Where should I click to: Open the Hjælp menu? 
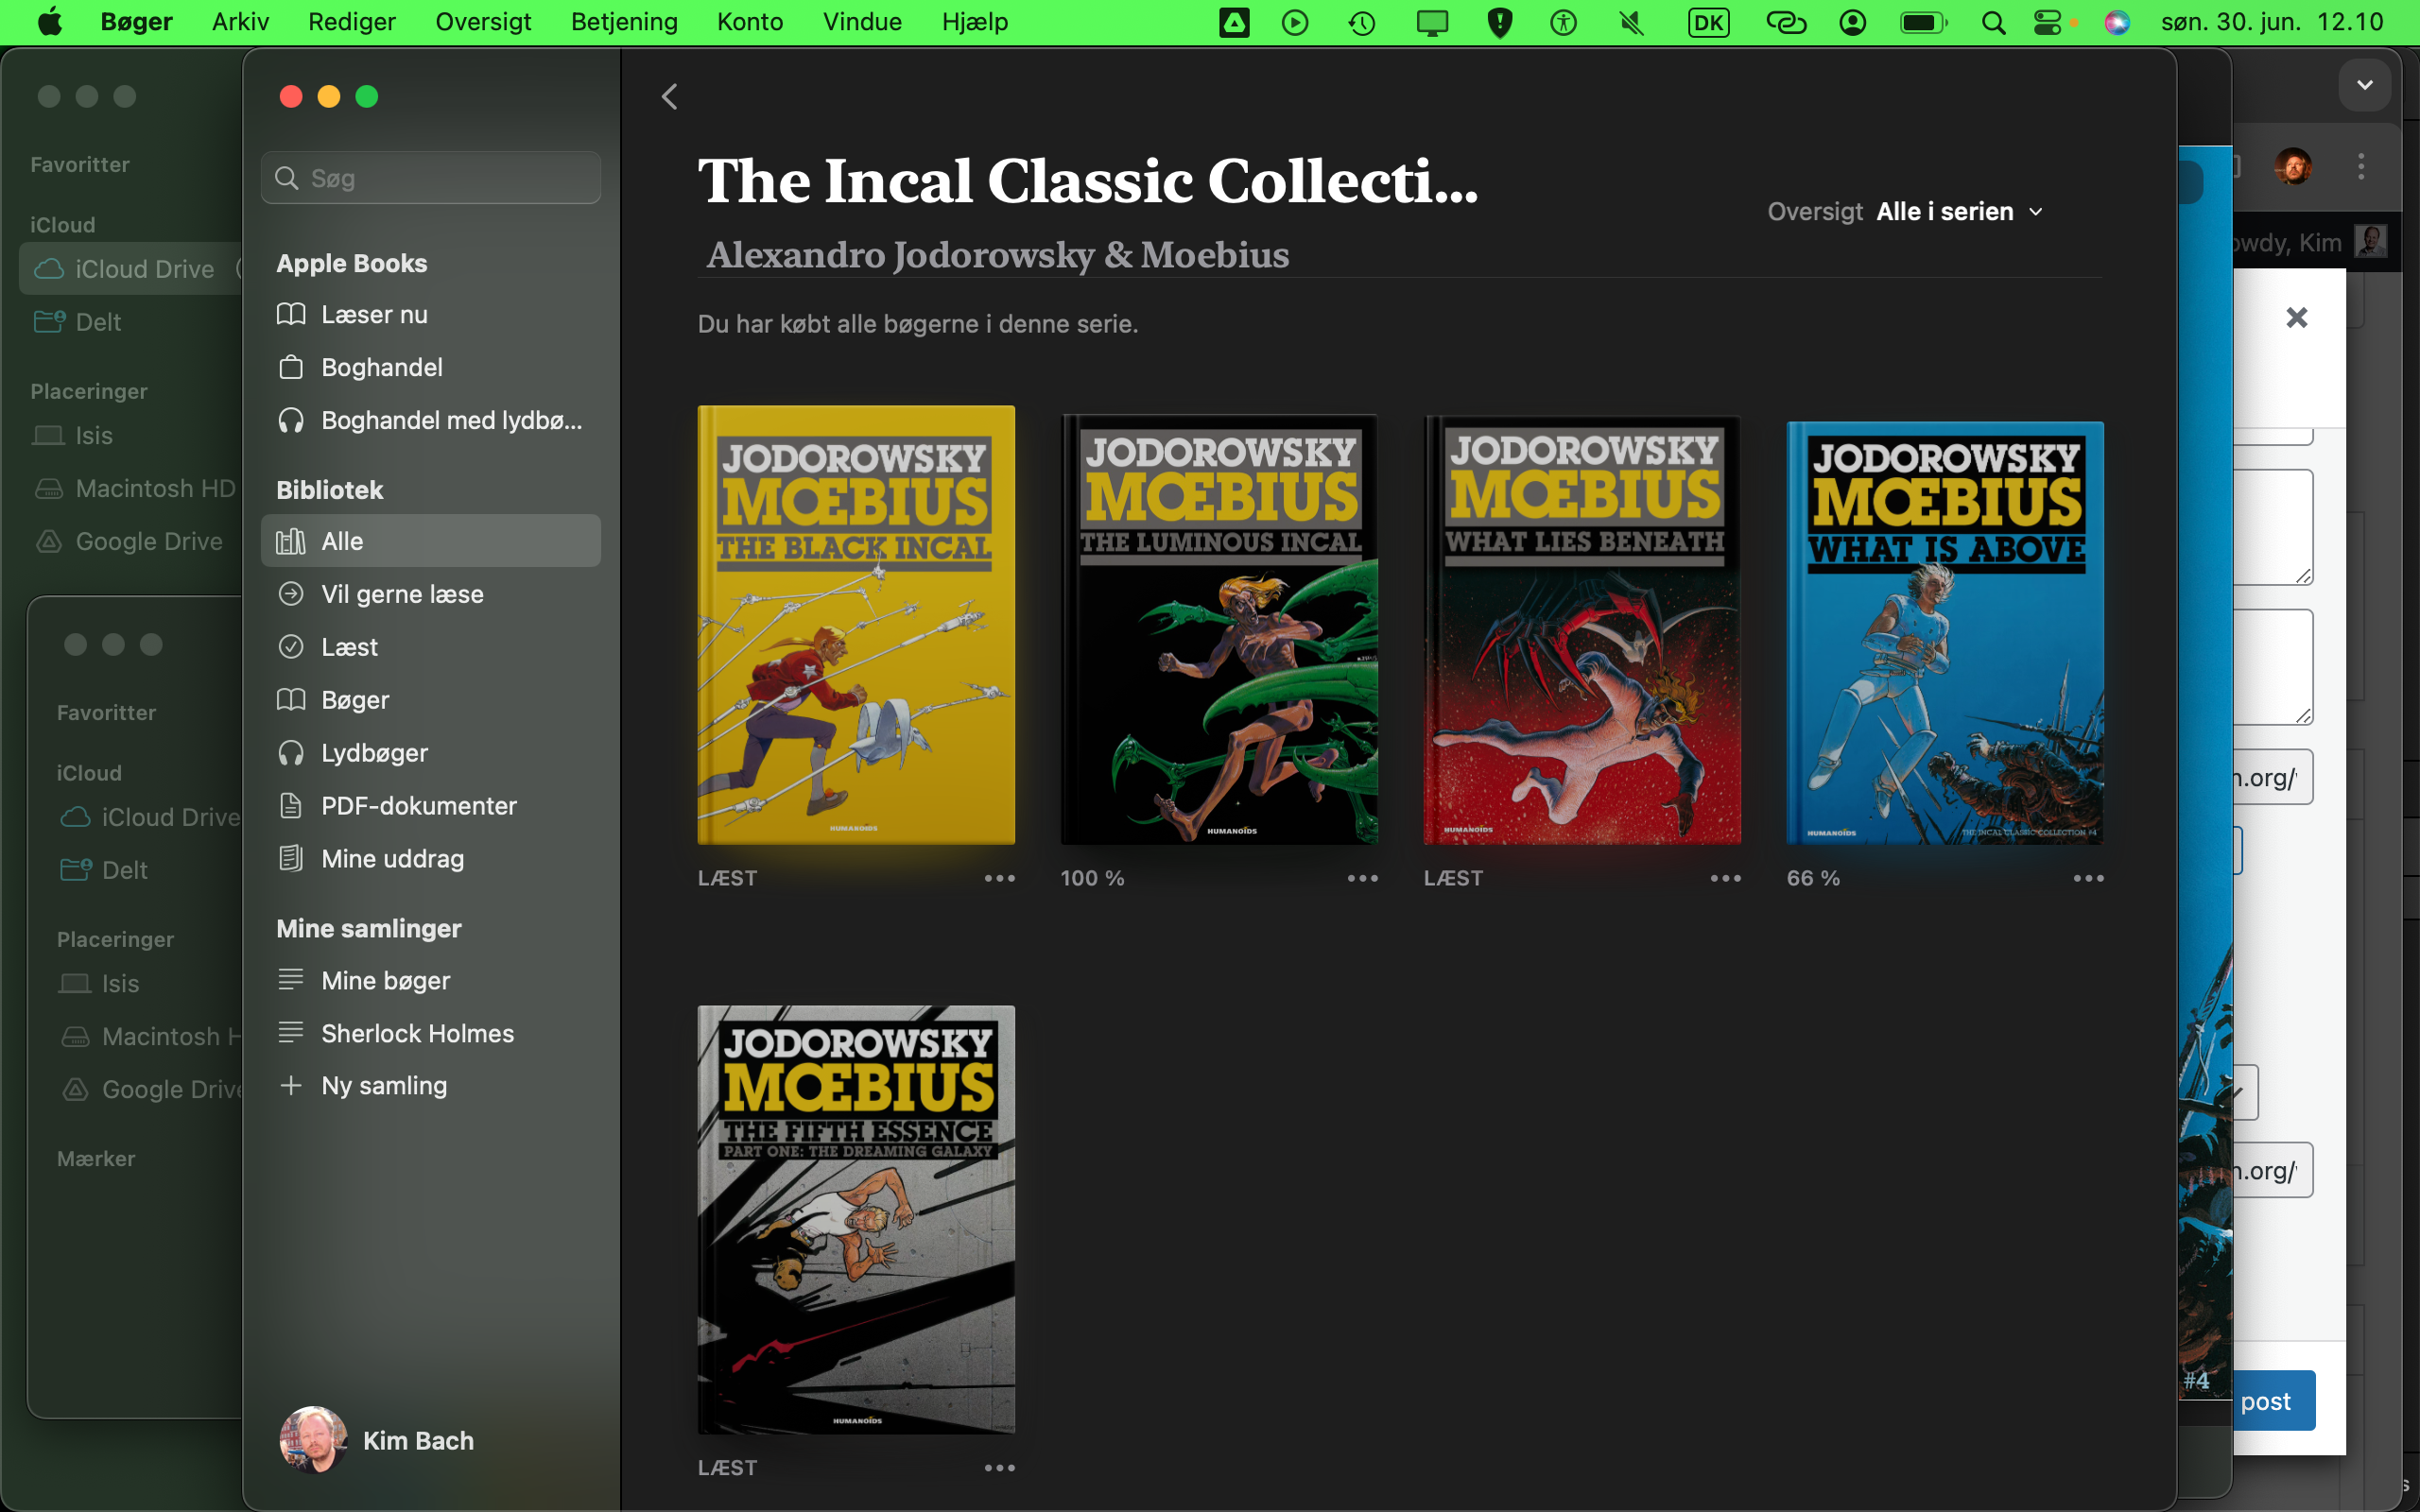click(974, 22)
